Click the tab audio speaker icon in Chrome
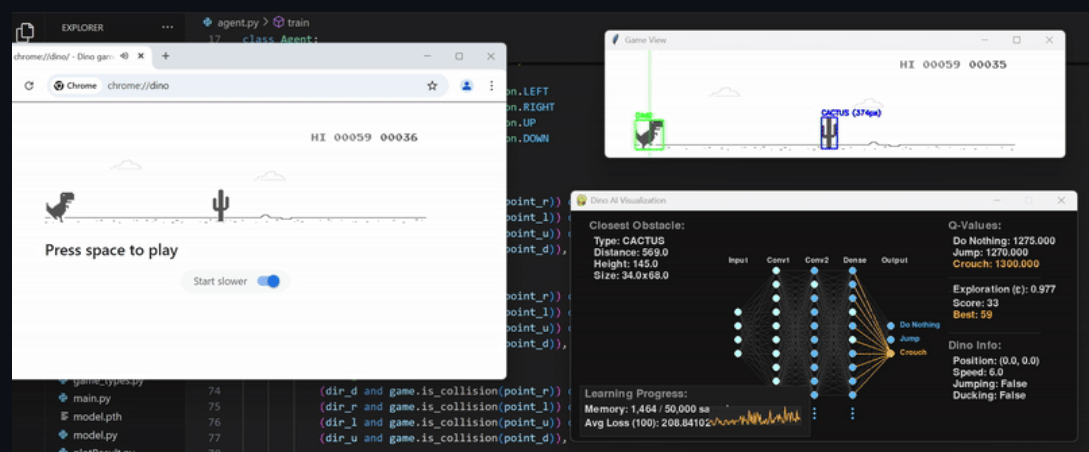 (x=124, y=56)
